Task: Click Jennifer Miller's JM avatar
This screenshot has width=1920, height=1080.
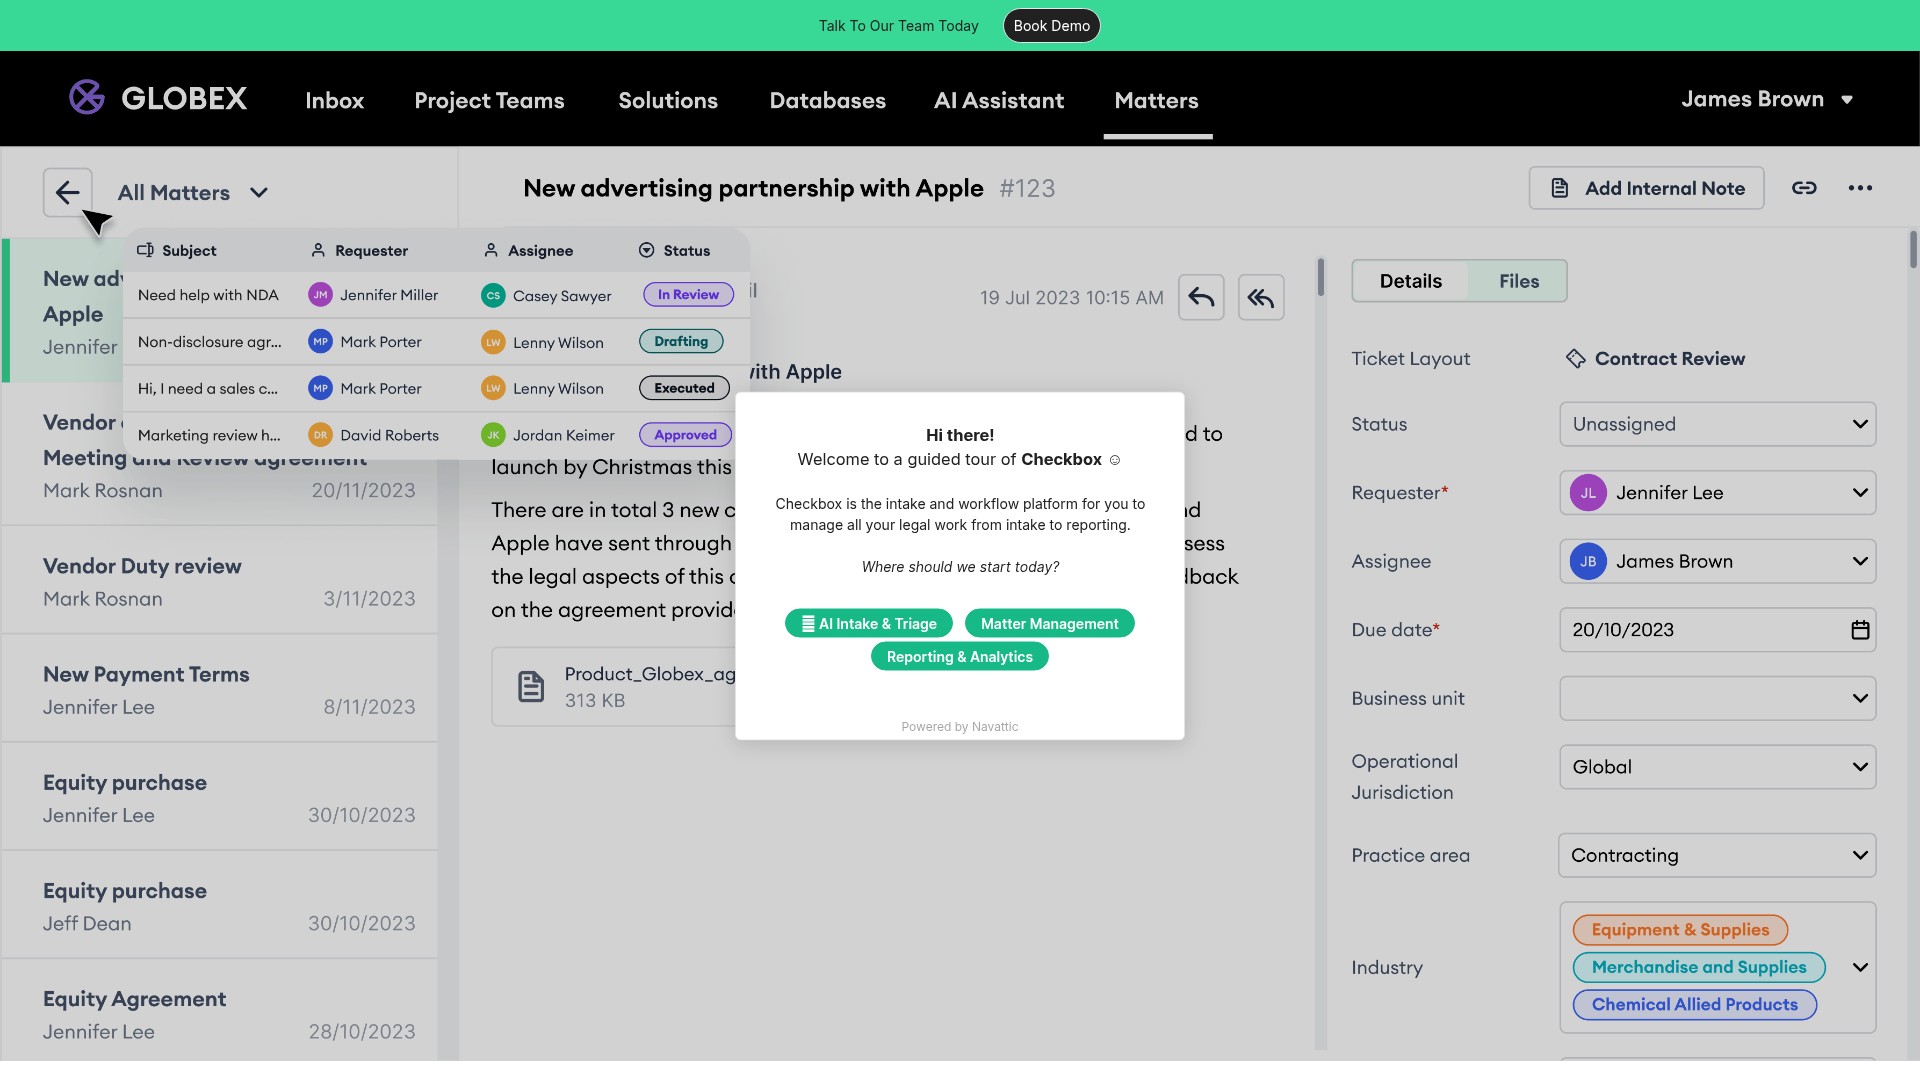Action: [320, 295]
